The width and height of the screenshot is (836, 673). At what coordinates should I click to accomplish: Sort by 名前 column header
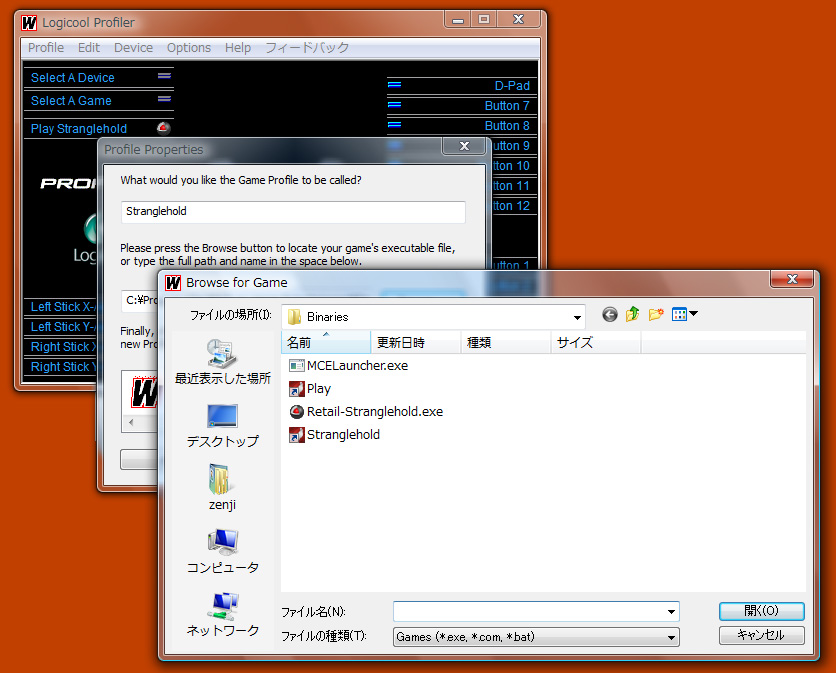(x=326, y=342)
